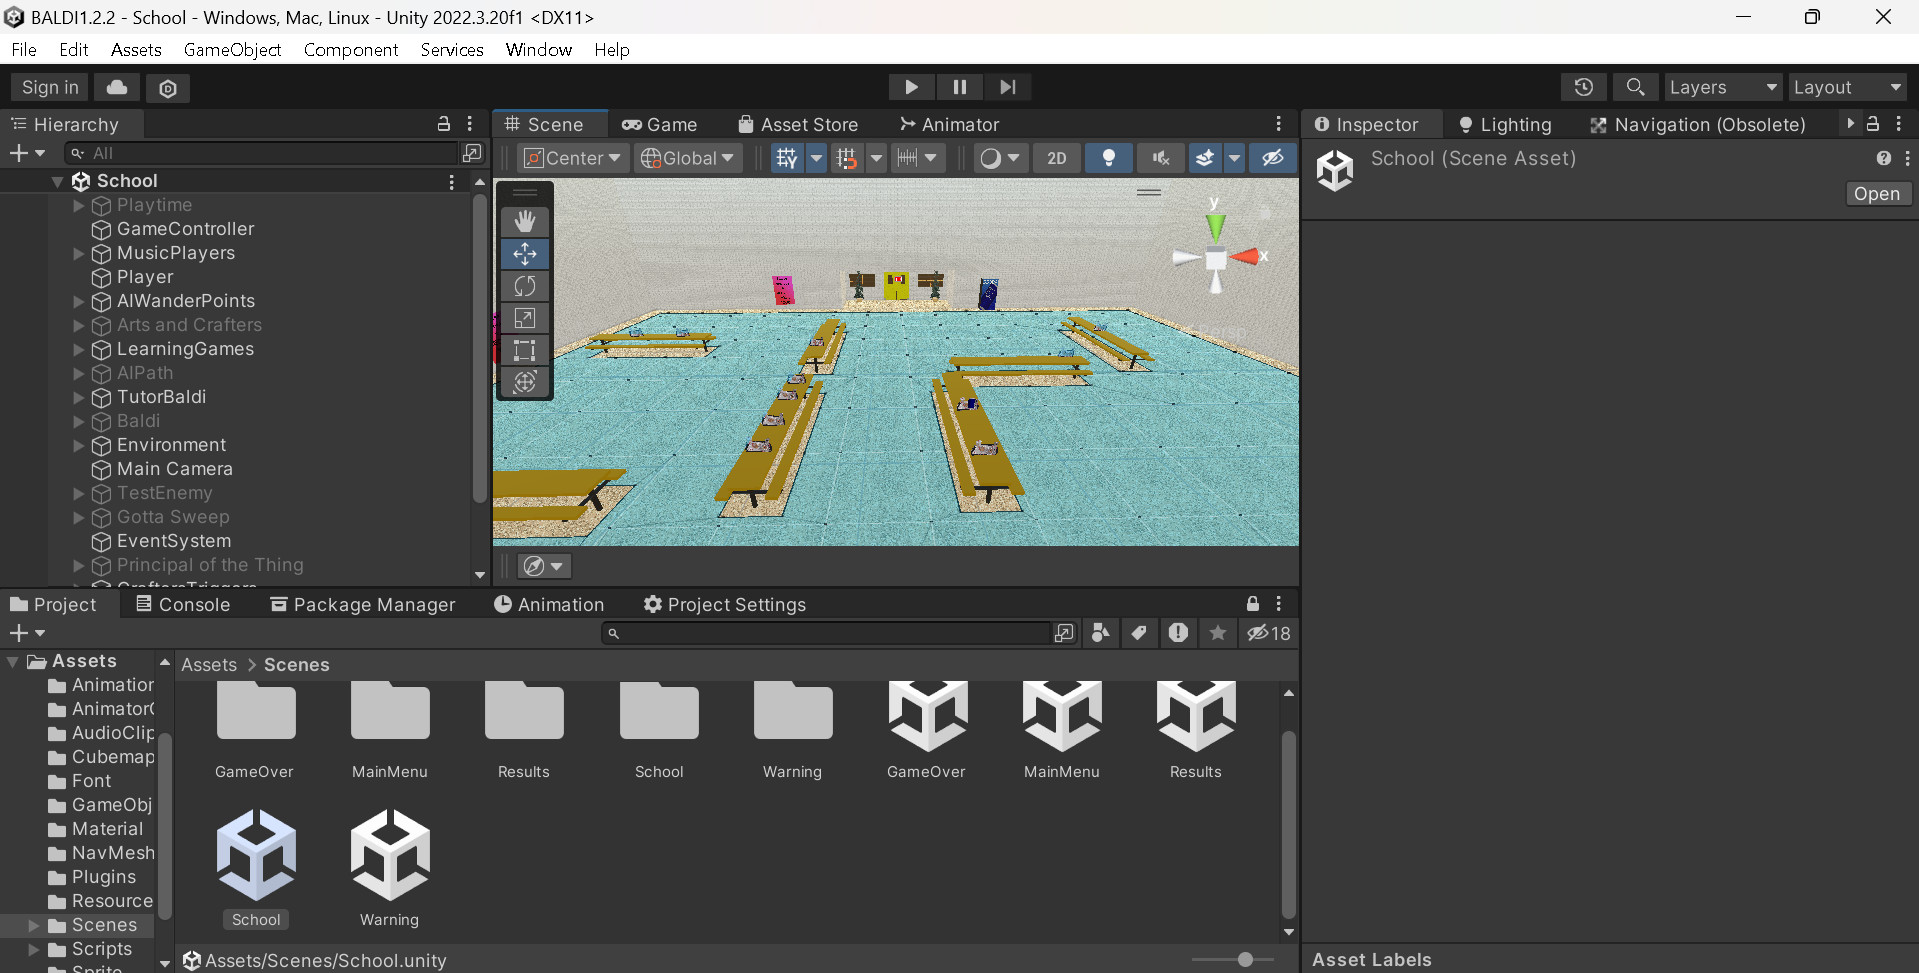
Task: Open the Layers dropdown
Action: tap(1722, 87)
